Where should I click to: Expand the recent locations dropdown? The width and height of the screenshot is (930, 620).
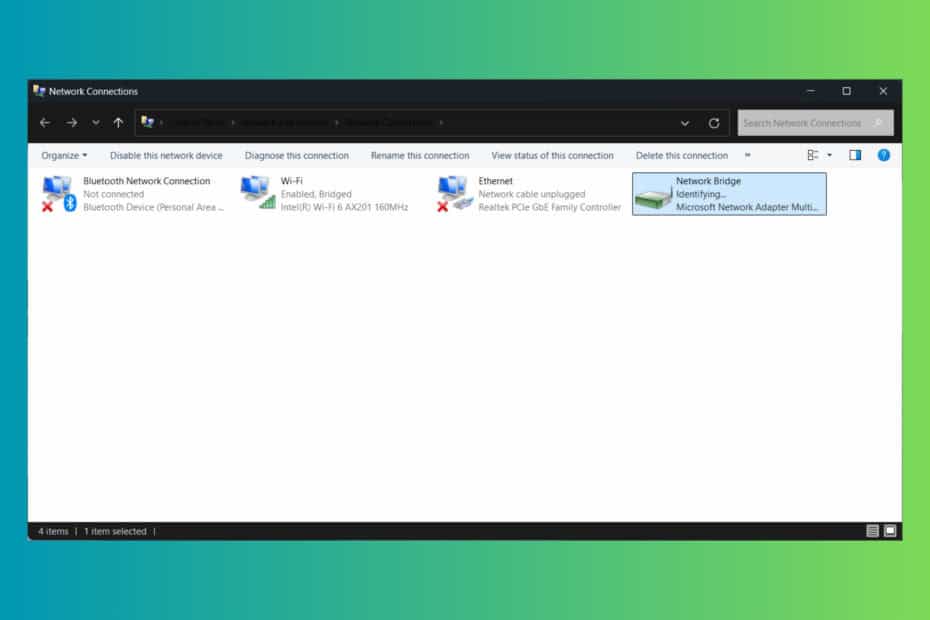(96, 123)
